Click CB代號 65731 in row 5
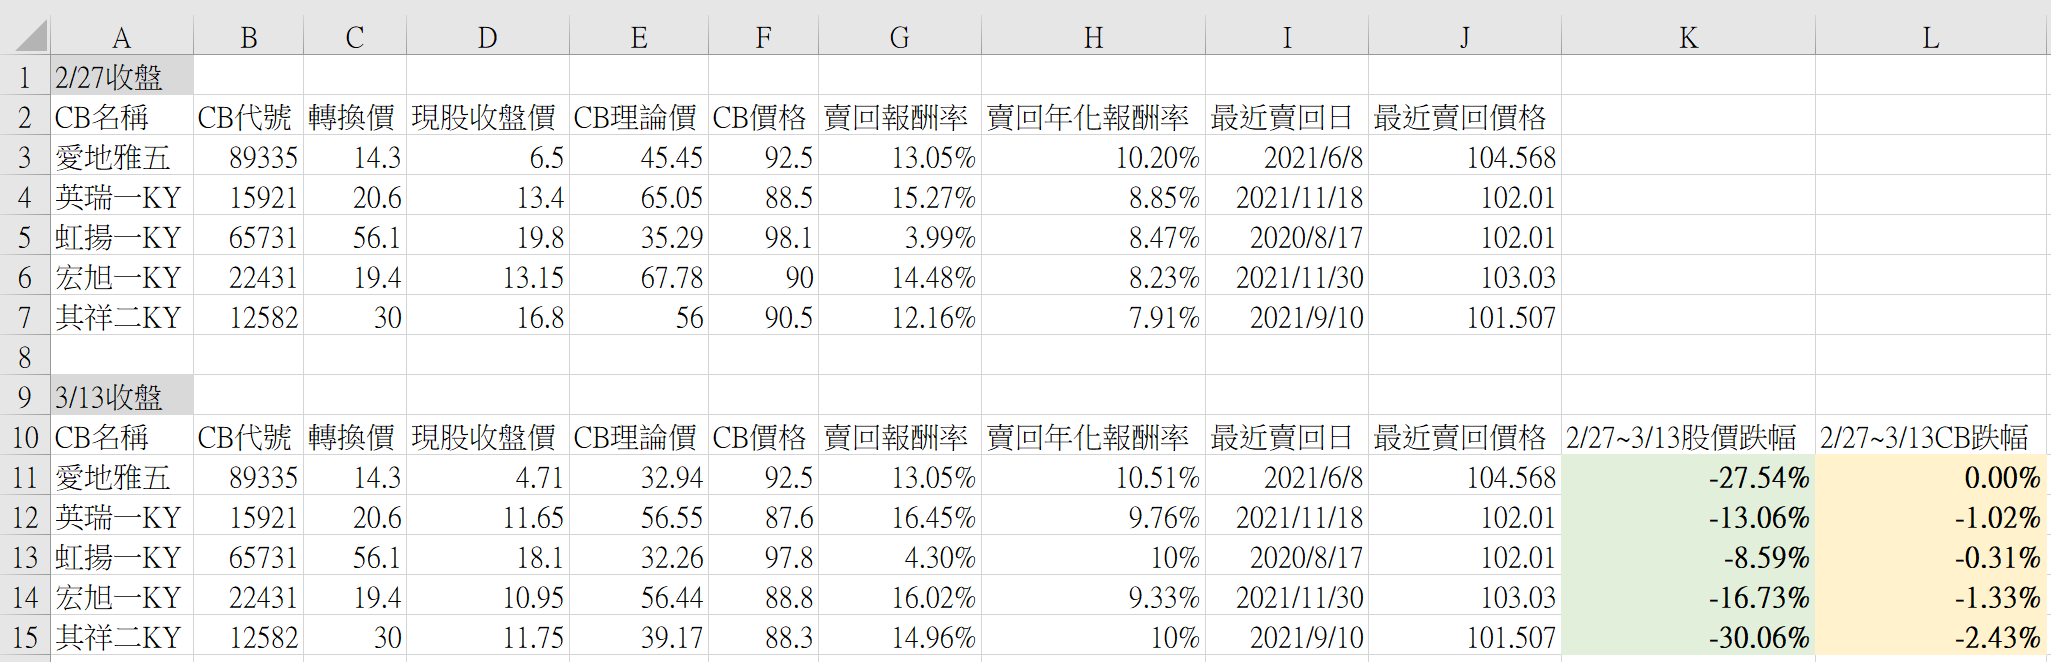 [x=248, y=237]
